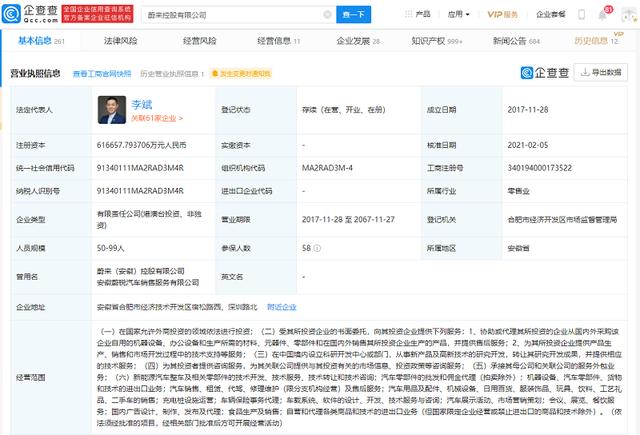Screen dimensions: 640x435
Task: Select staff size value 50-99人
Action: (x=111, y=248)
